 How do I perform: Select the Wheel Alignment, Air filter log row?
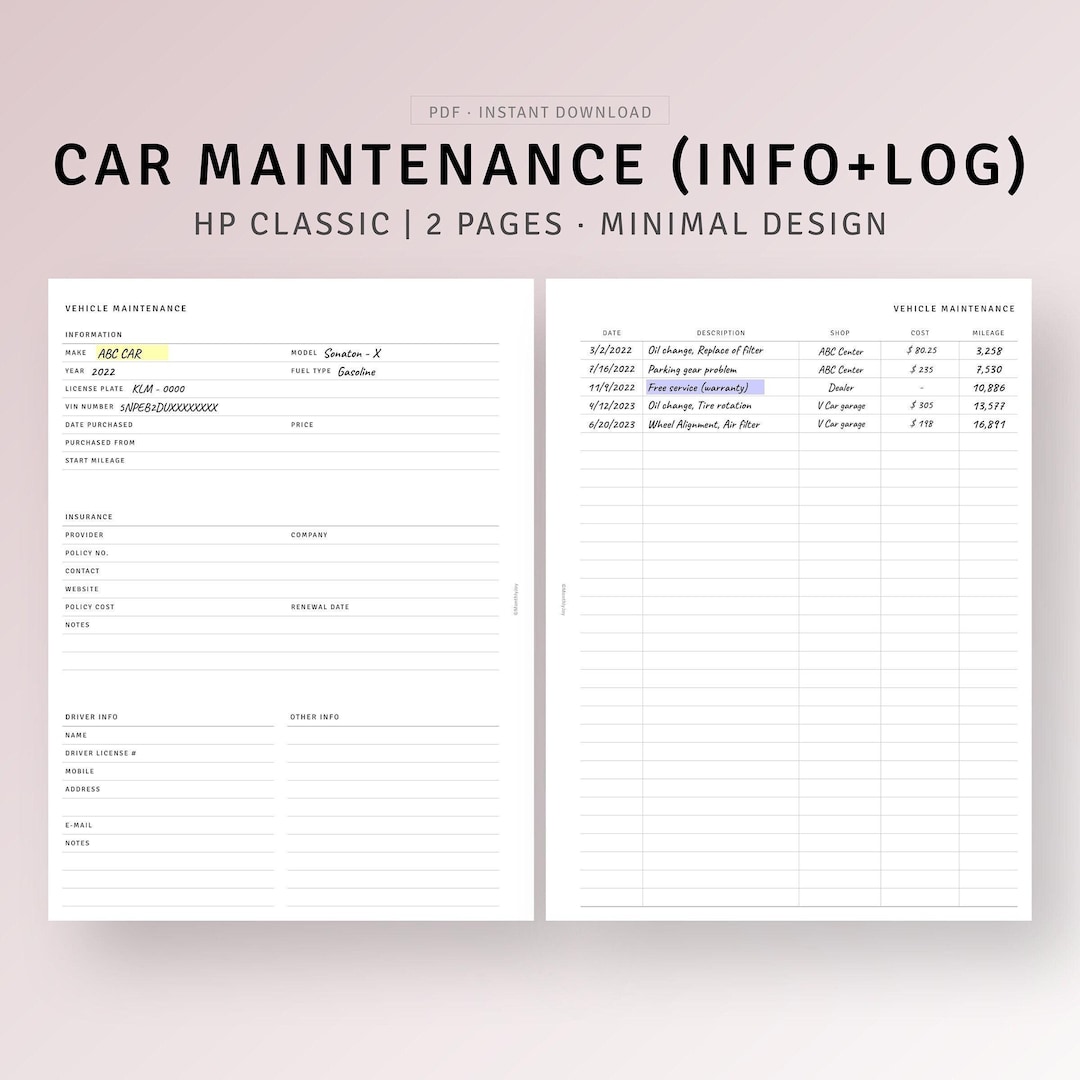[702, 423]
